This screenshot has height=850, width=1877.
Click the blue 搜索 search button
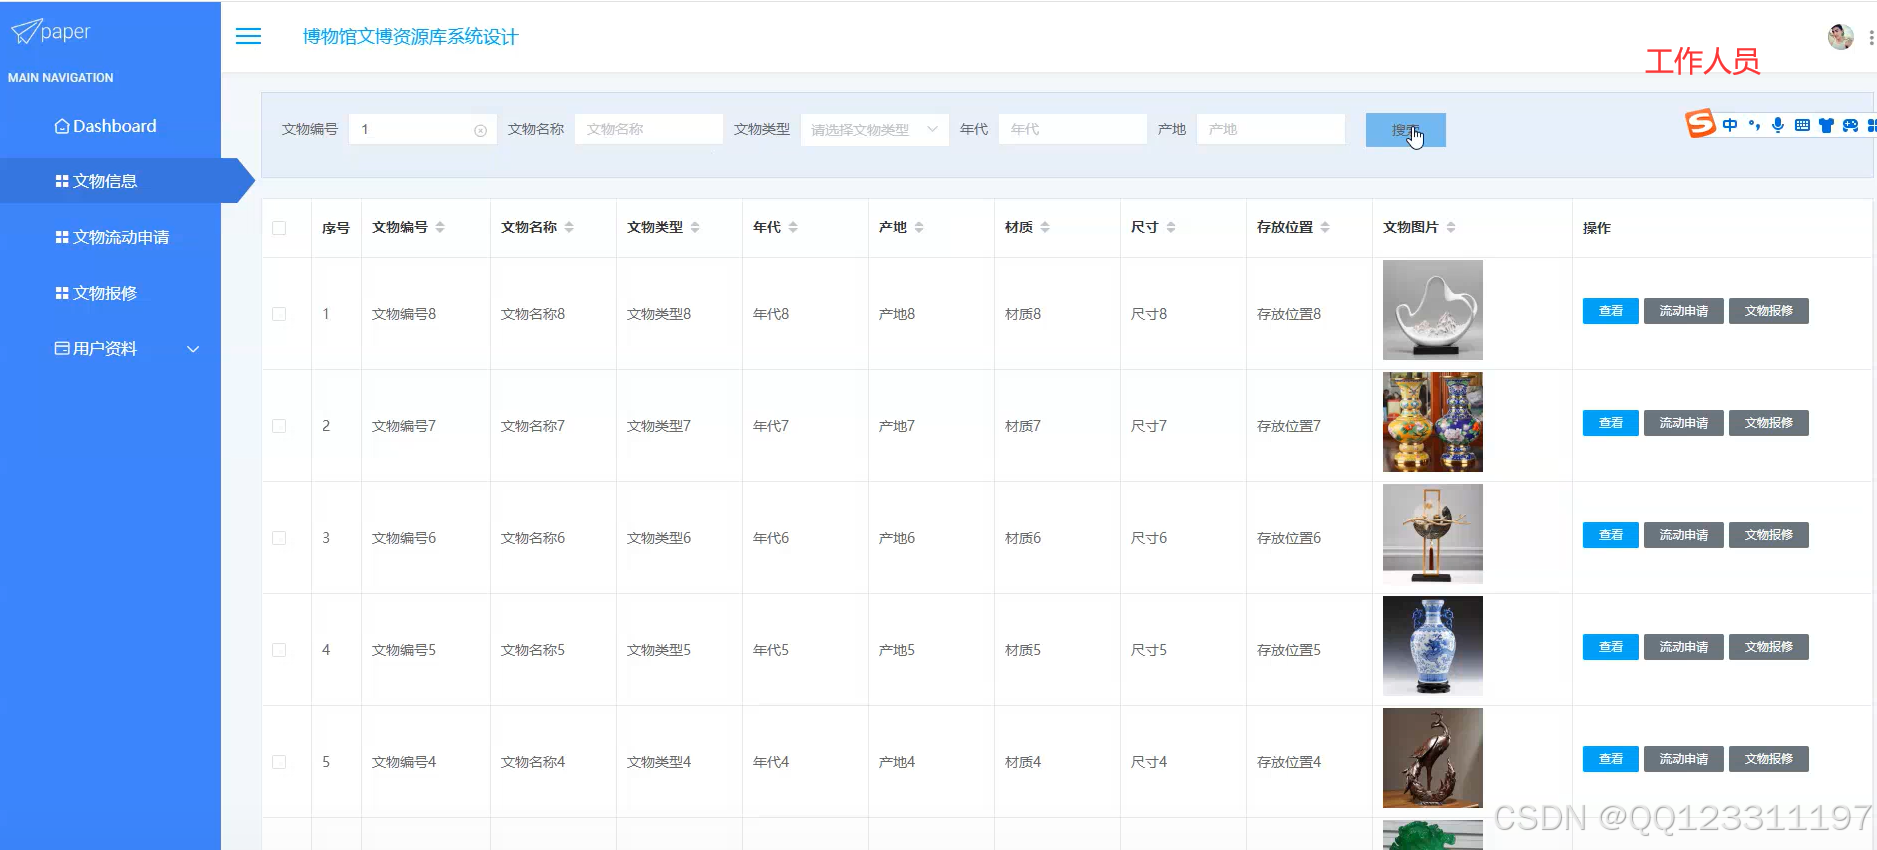click(1405, 130)
